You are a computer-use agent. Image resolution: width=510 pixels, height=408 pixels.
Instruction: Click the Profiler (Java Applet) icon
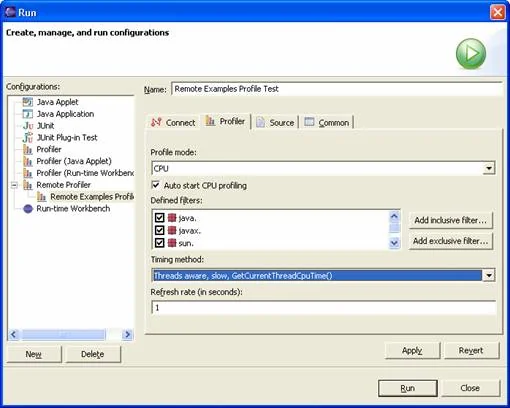point(28,161)
